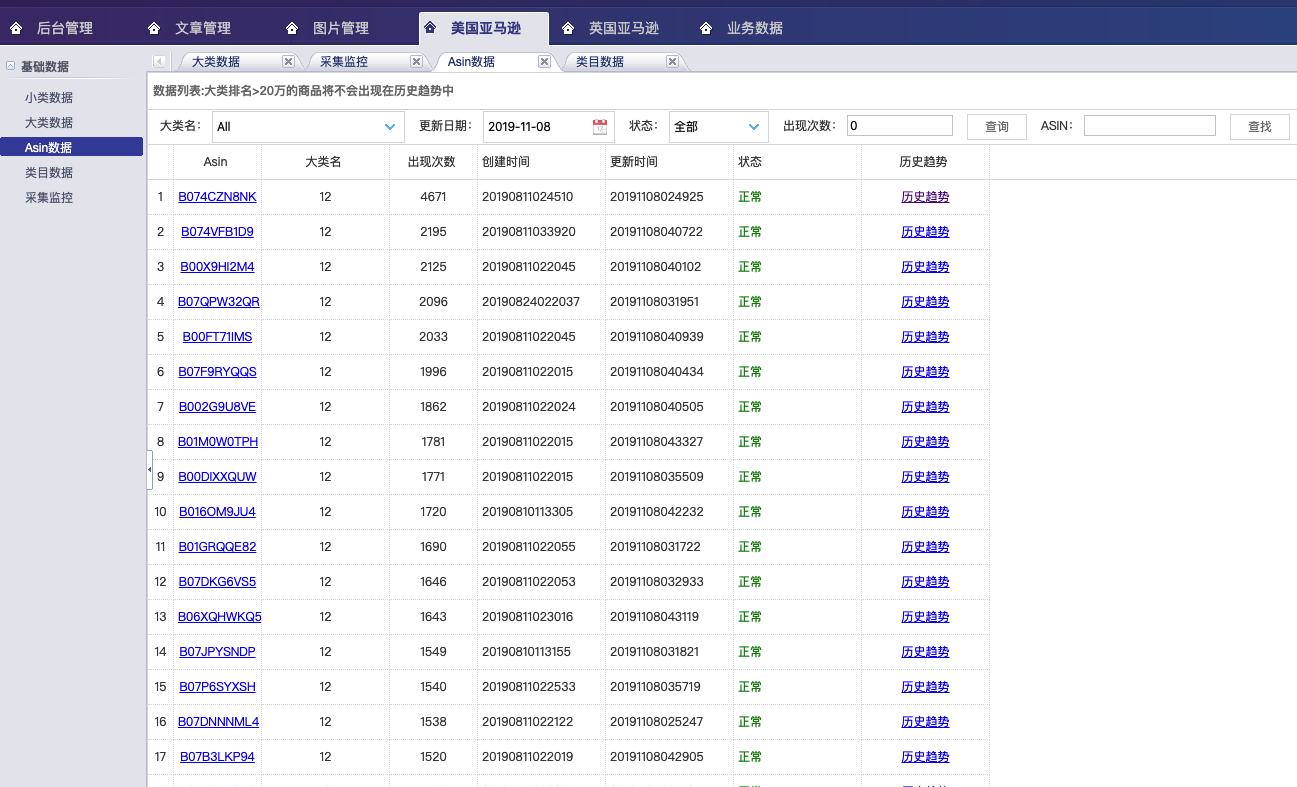Open ASIN link B002G9U8VE
1297x787 pixels.
217,407
